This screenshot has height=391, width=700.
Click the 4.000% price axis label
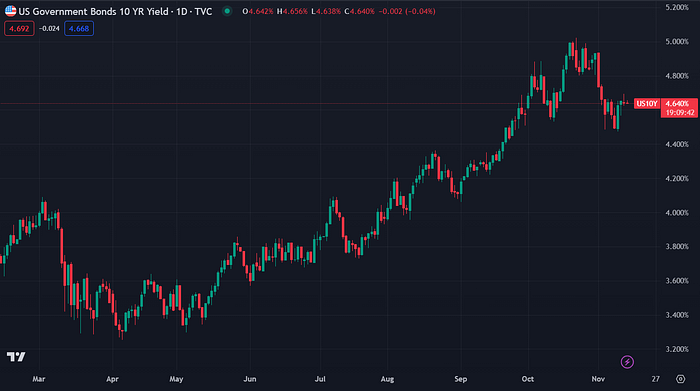tap(677, 213)
